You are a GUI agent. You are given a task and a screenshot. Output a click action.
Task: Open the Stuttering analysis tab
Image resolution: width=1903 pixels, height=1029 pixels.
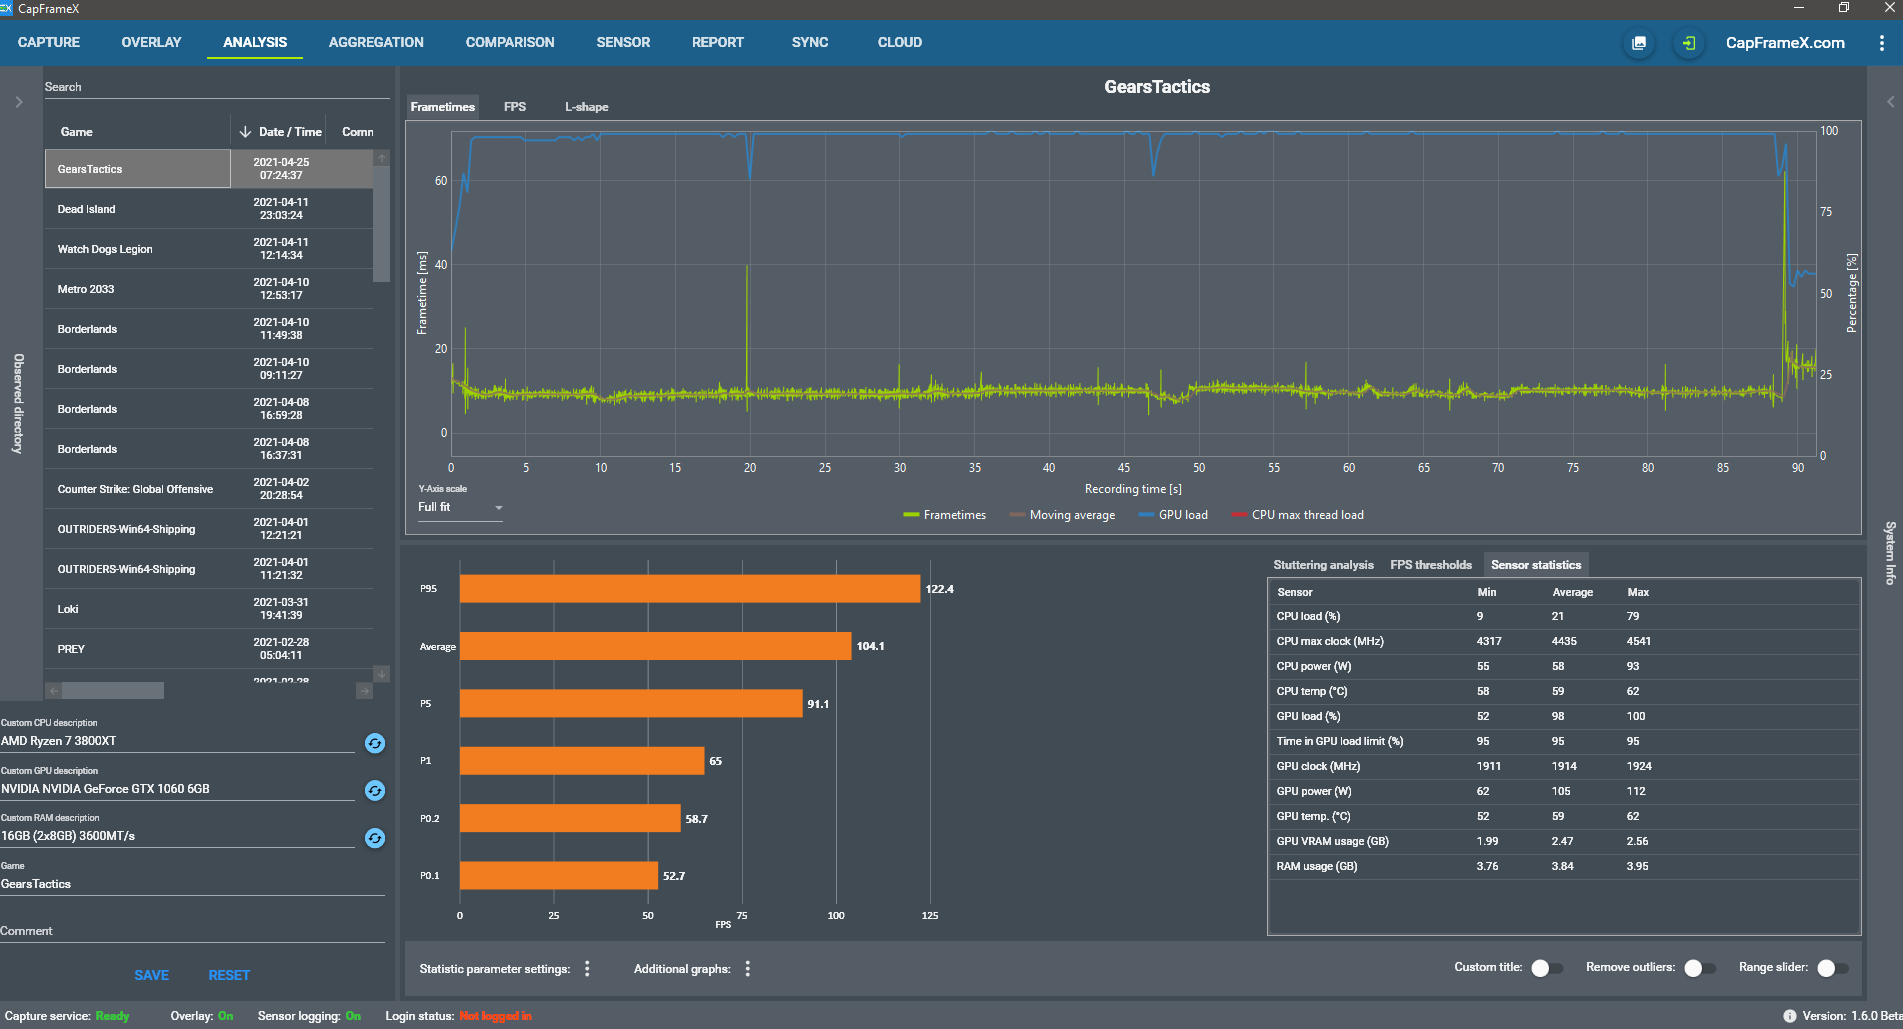[x=1323, y=565]
